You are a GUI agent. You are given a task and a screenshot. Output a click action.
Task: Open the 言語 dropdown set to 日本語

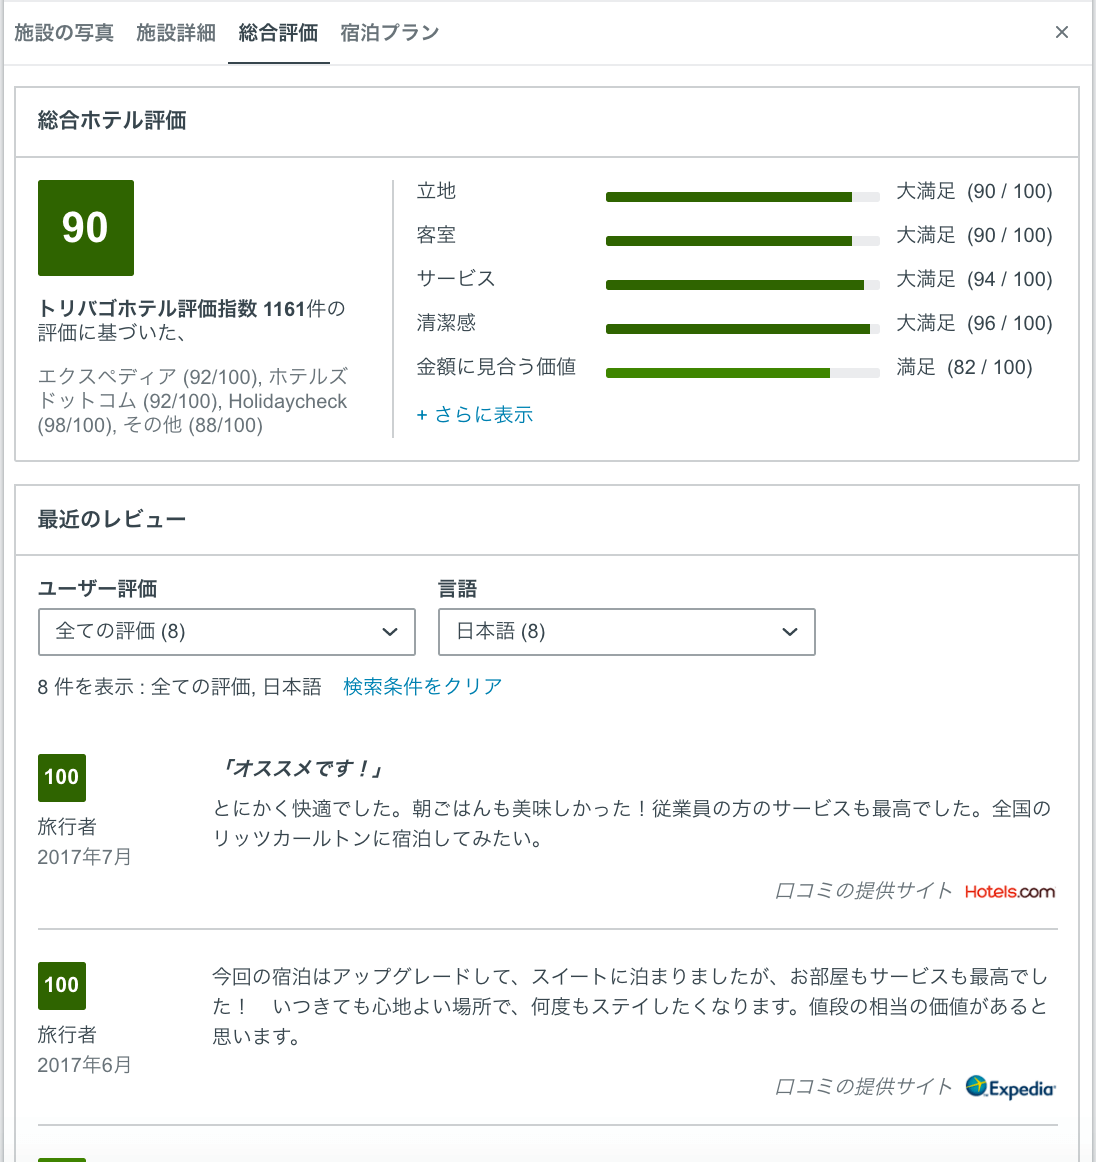click(626, 632)
